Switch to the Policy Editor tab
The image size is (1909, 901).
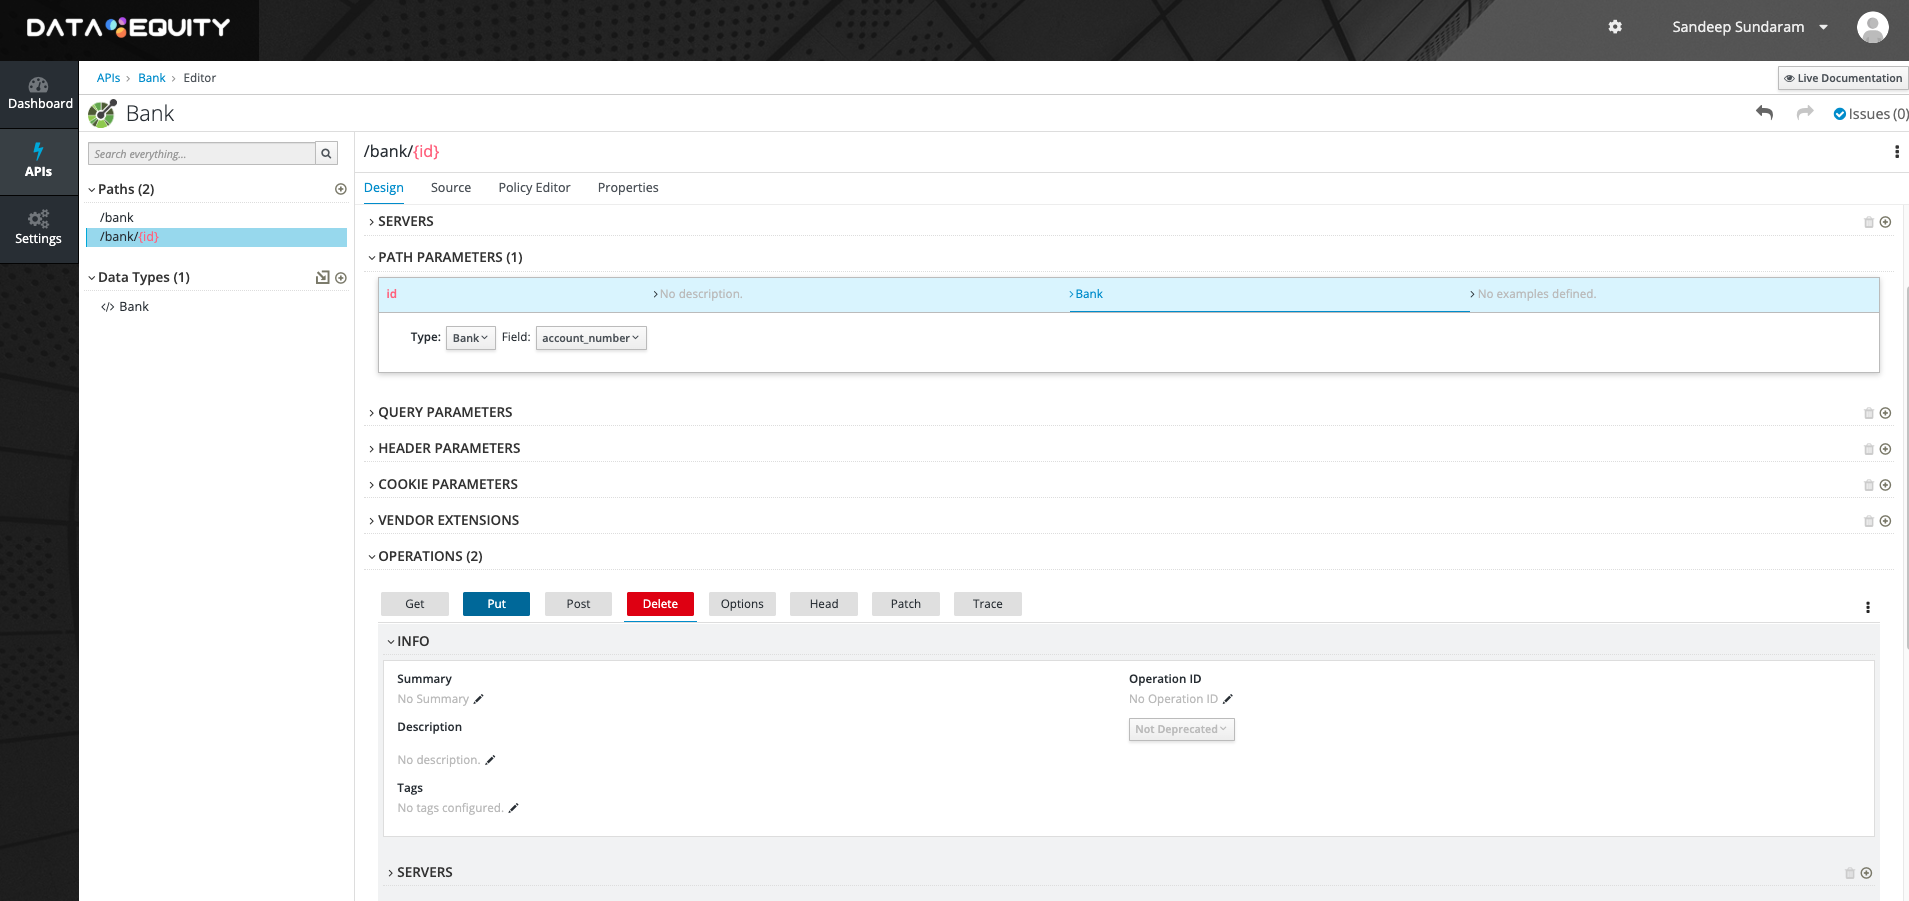pyautogui.click(x=534, y=187)
